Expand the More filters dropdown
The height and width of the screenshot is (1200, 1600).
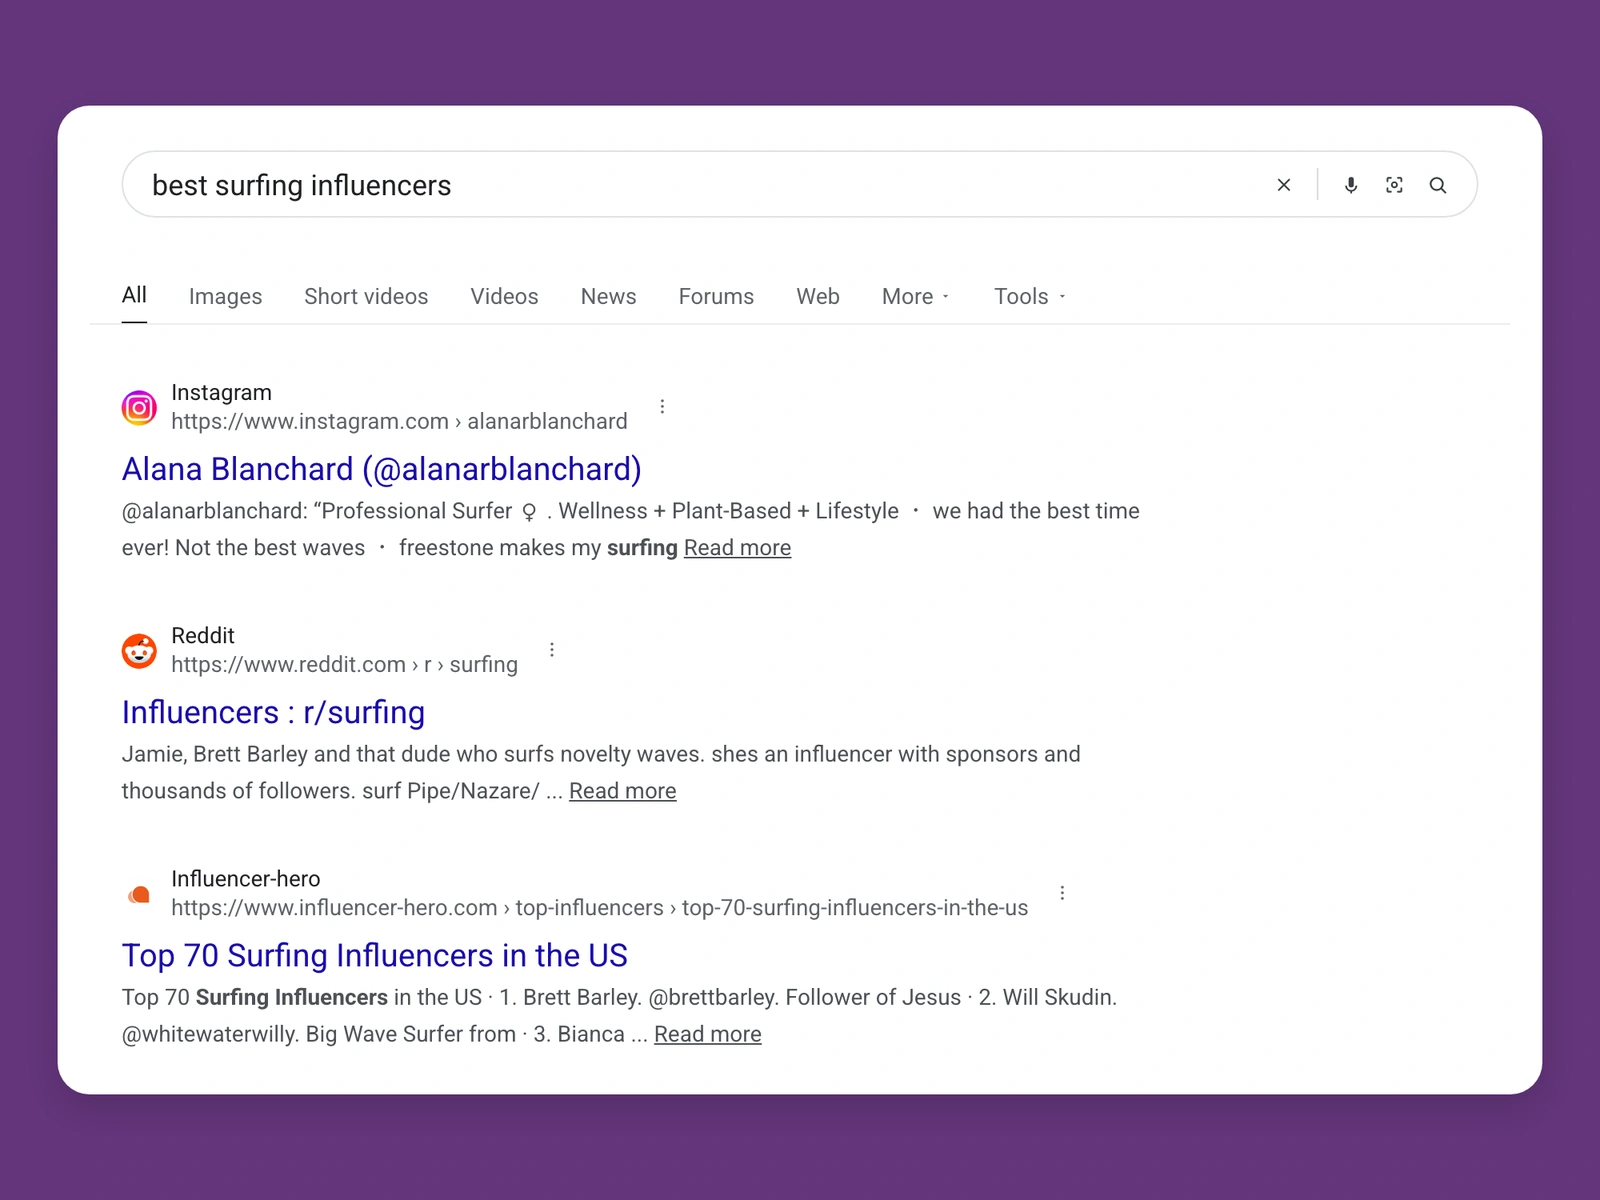tap(916, 296)
